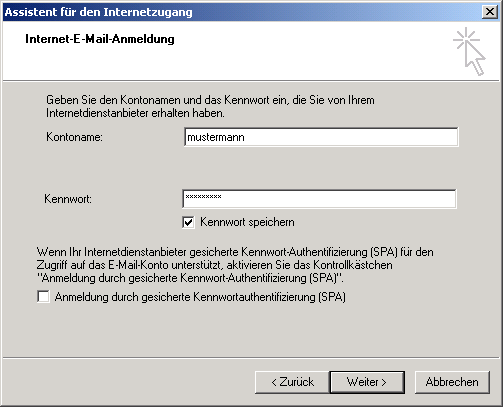
Task: Focus the Kontoname input containing mustermann
Action: 321,137
